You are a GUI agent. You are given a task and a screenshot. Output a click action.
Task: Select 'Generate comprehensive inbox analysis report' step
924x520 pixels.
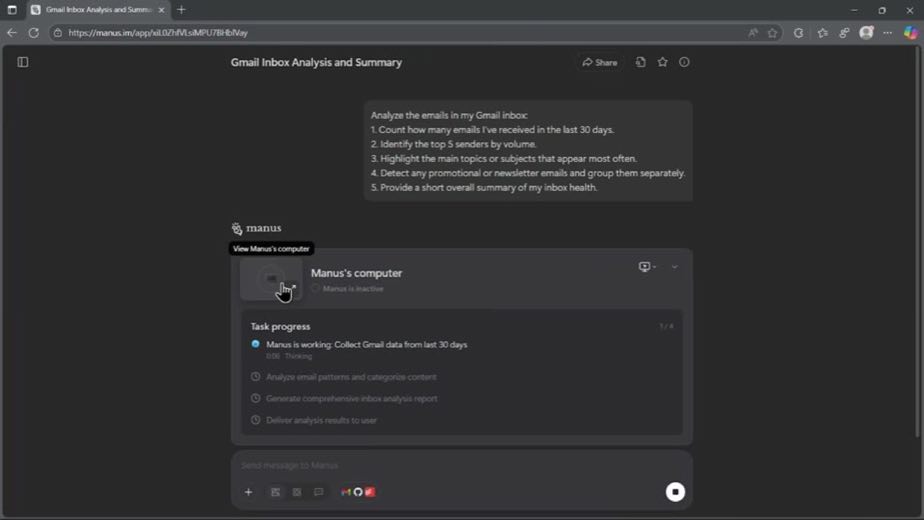[351, 399]
